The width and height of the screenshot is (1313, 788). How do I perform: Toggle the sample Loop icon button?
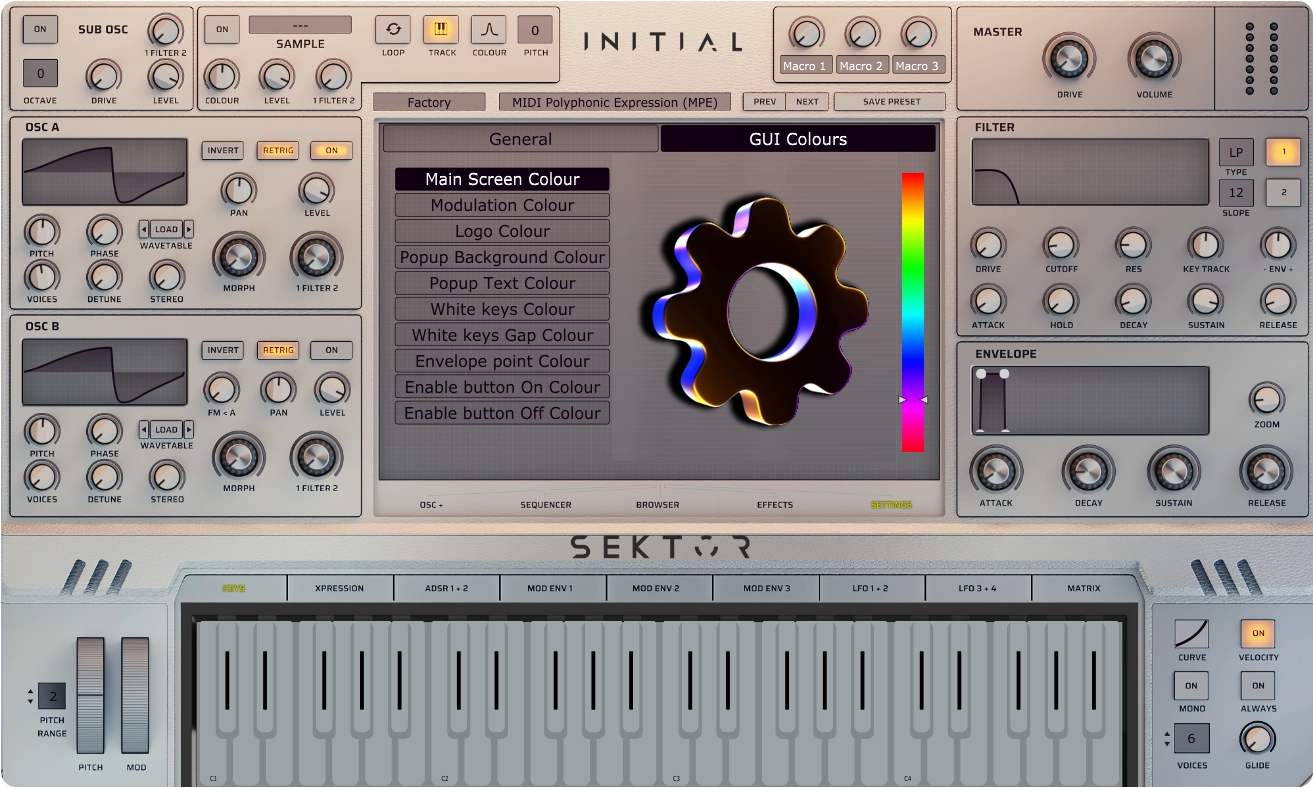[393, 30]
